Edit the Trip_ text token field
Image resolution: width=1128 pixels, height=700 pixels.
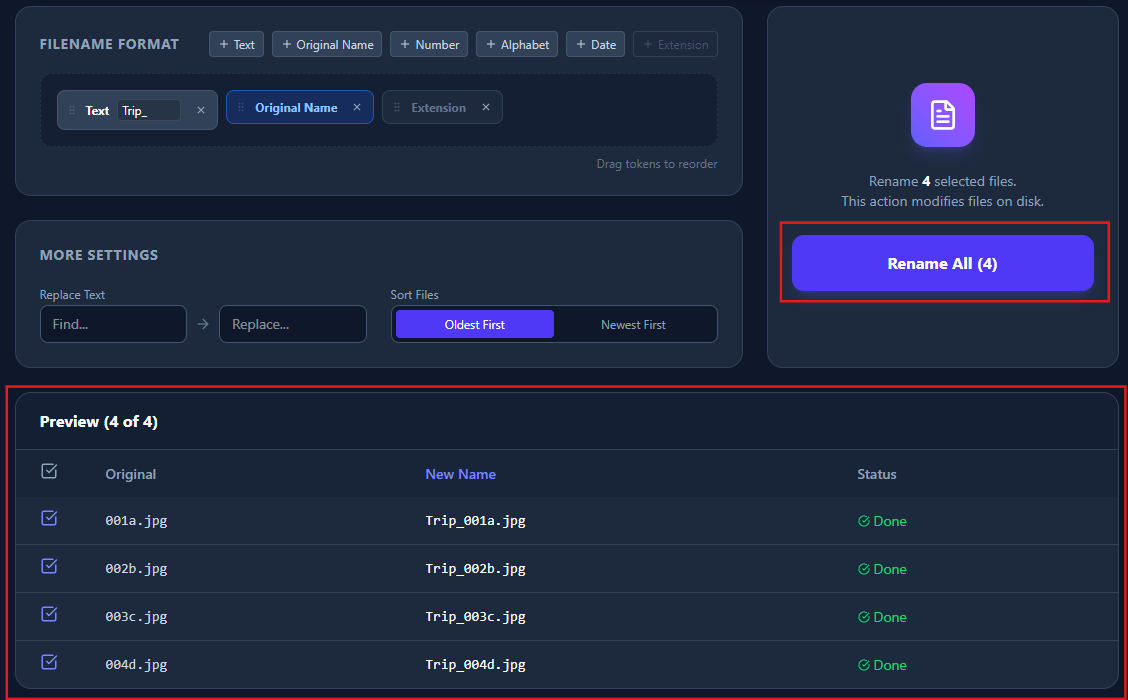[x=149, y=110]
